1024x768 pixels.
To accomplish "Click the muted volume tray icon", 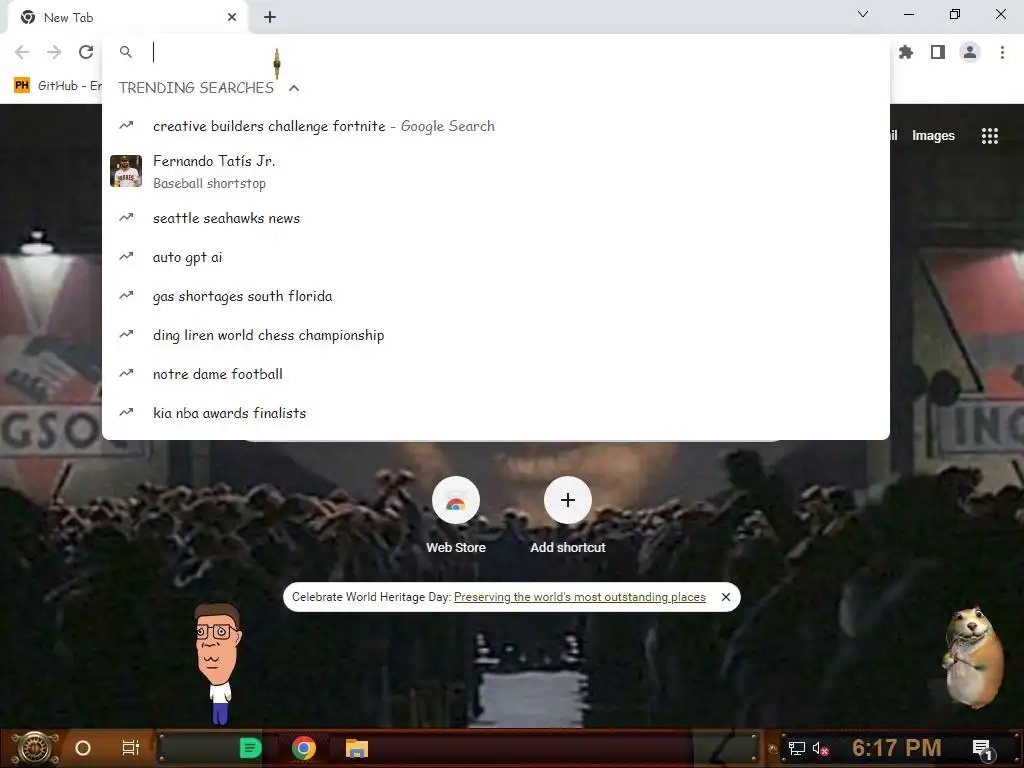I will (820, 748).
